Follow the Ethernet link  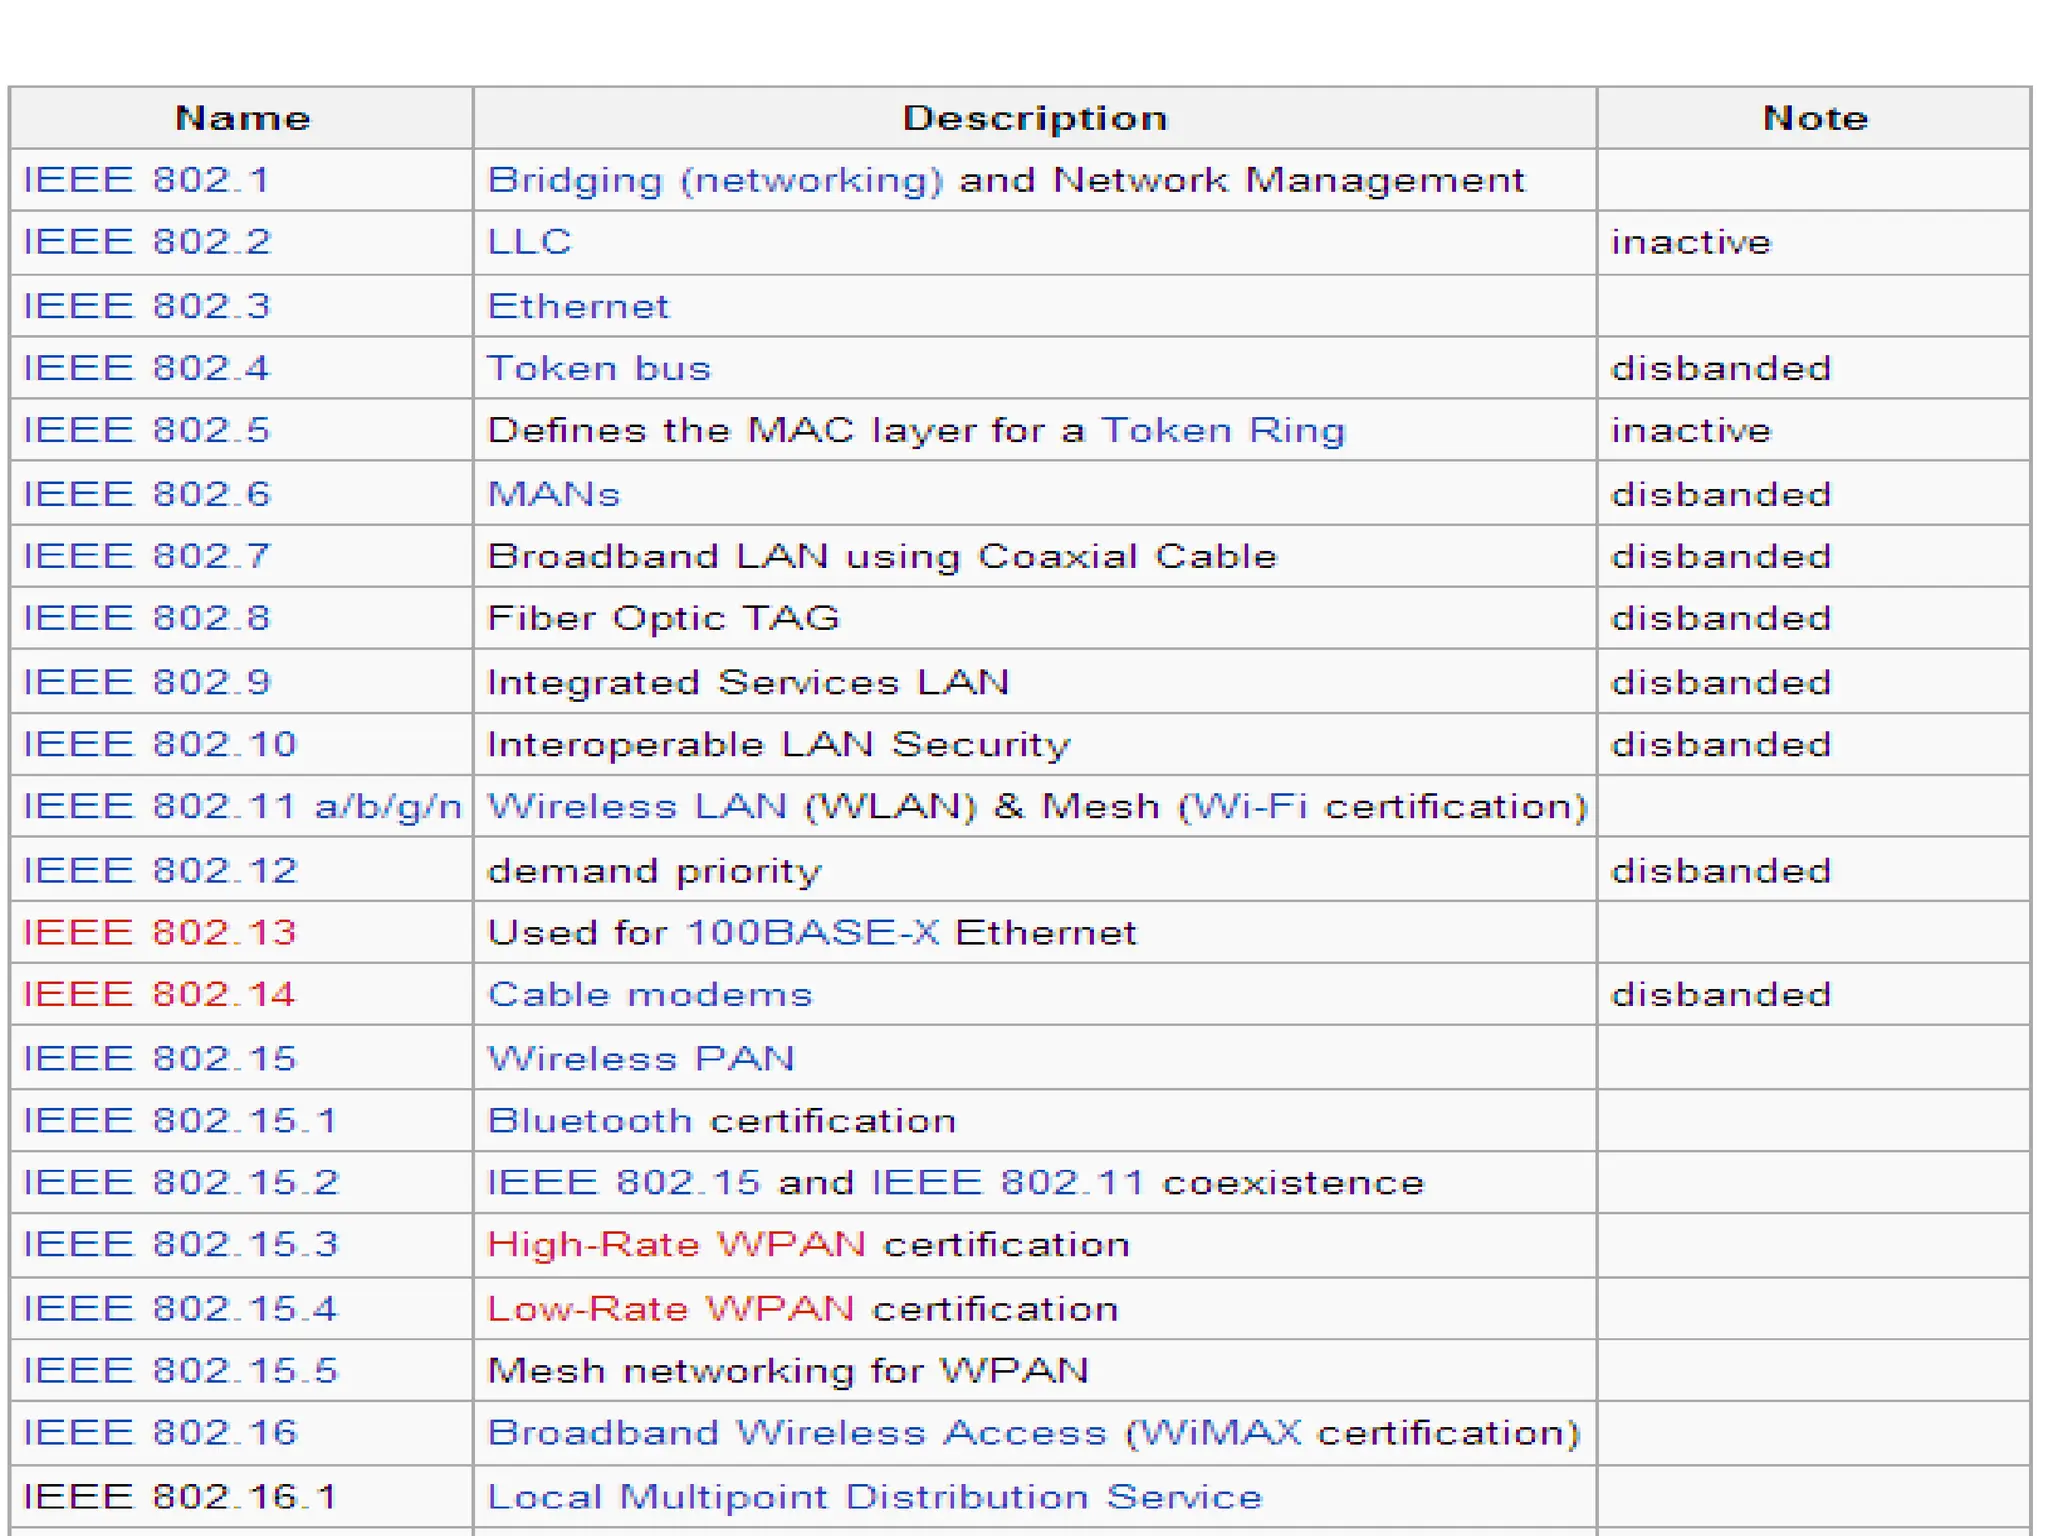click(x=578, y=306)
